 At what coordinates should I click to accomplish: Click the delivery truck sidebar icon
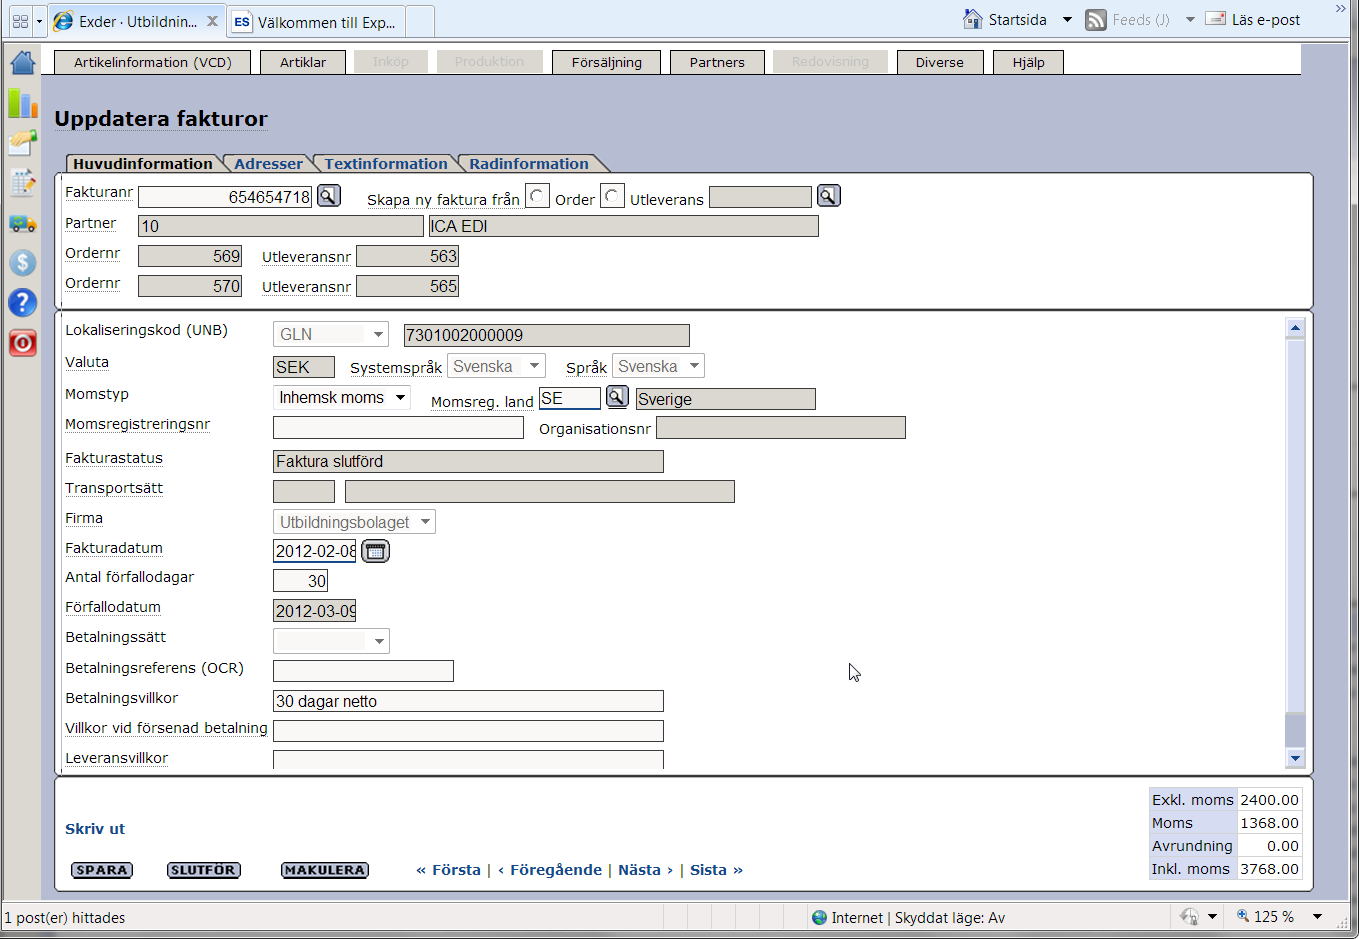[x=23, y=223]
